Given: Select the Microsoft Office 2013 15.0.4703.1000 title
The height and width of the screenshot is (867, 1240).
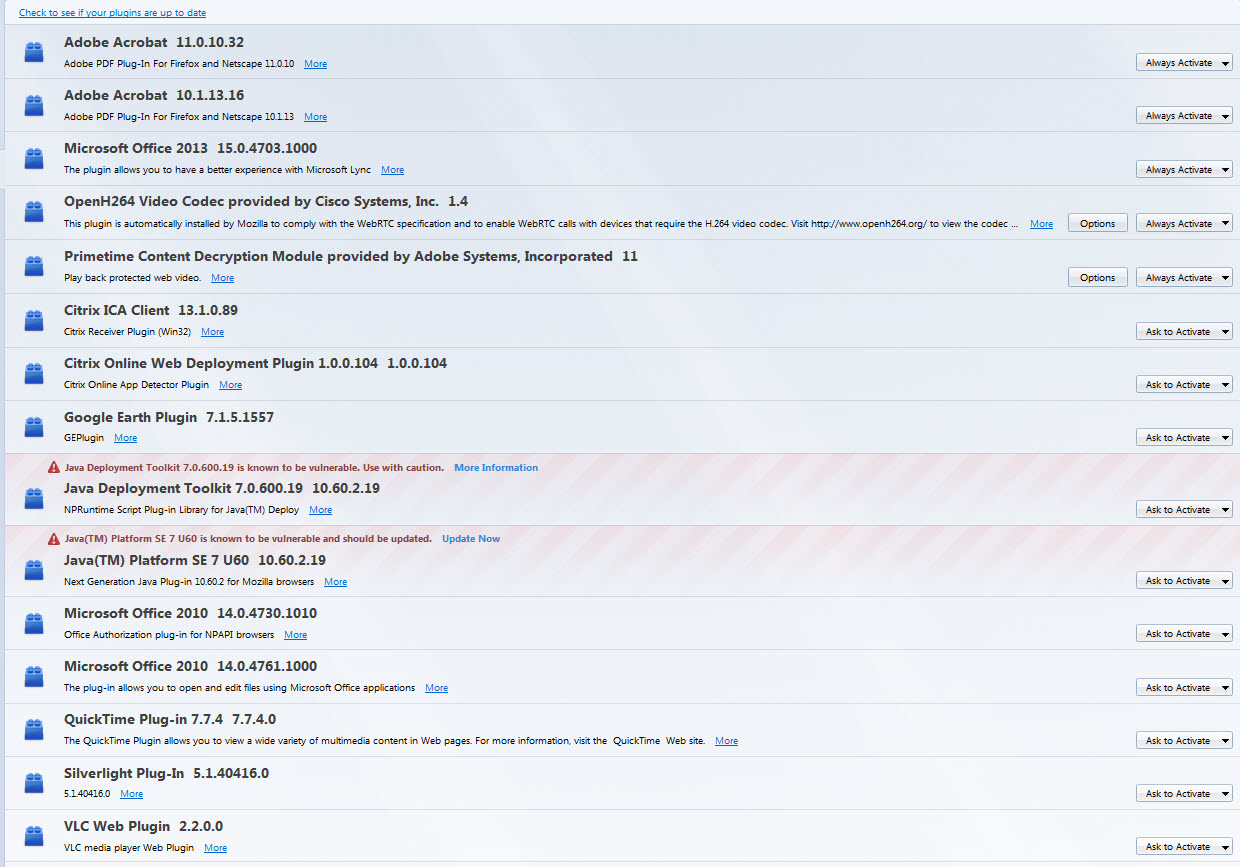Looking at the screenshot, I should point(190,148).
